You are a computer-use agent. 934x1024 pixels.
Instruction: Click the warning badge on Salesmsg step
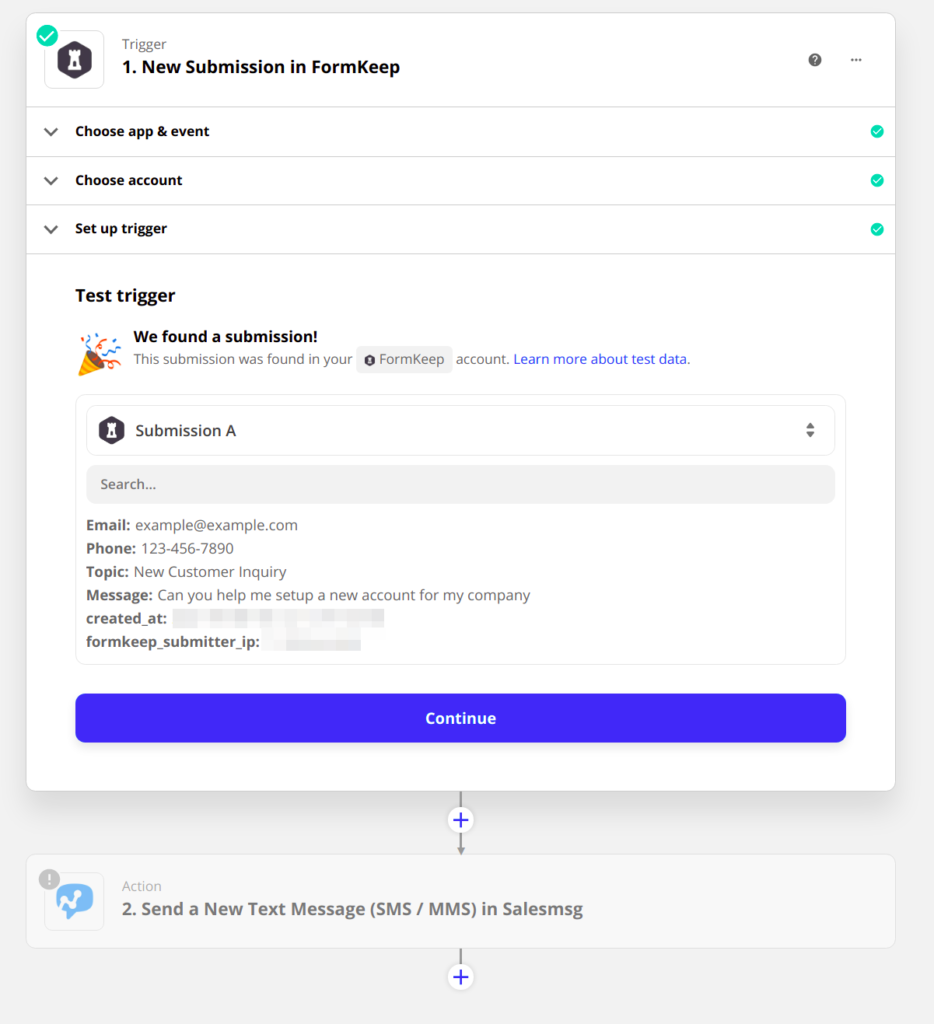point(48,879)
